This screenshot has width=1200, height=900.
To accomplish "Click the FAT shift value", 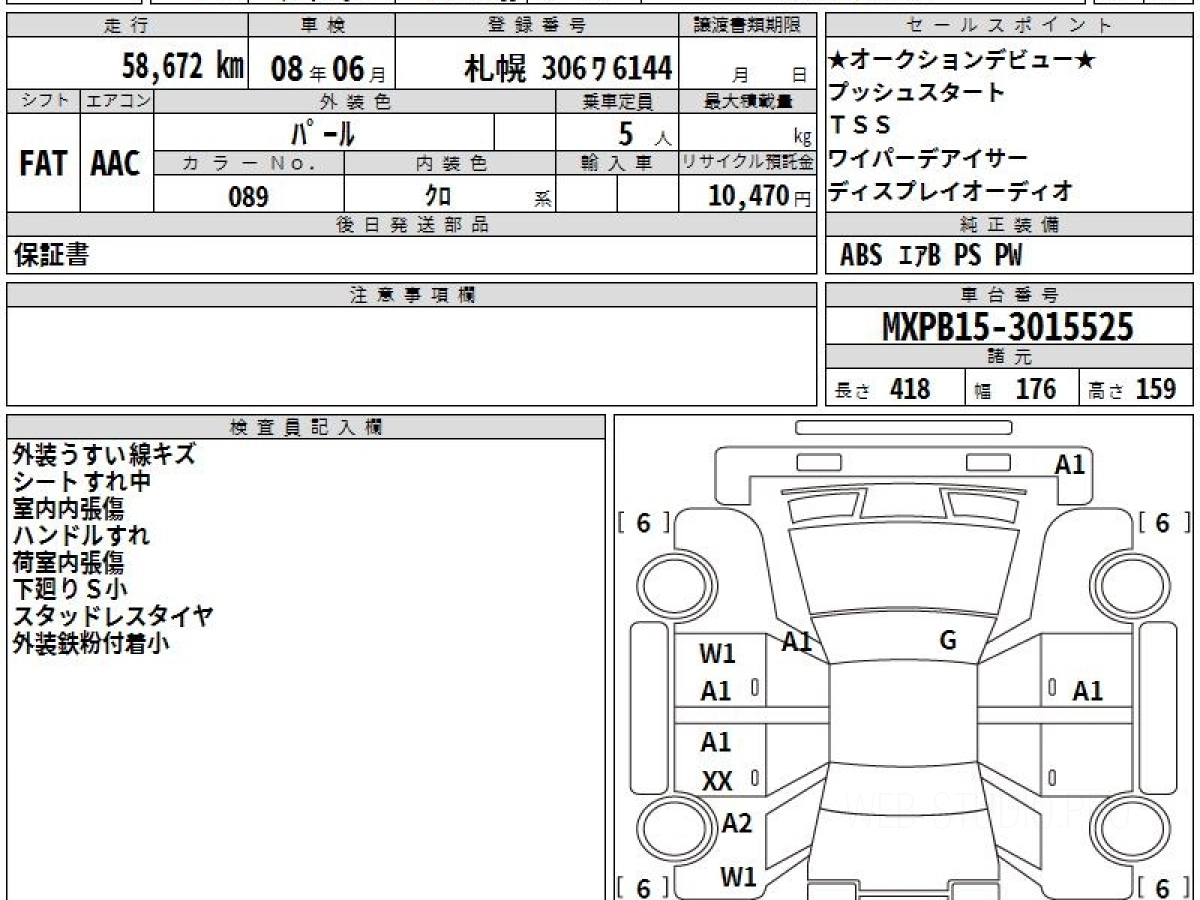I will pyautogui.click(x=43, y=165).
